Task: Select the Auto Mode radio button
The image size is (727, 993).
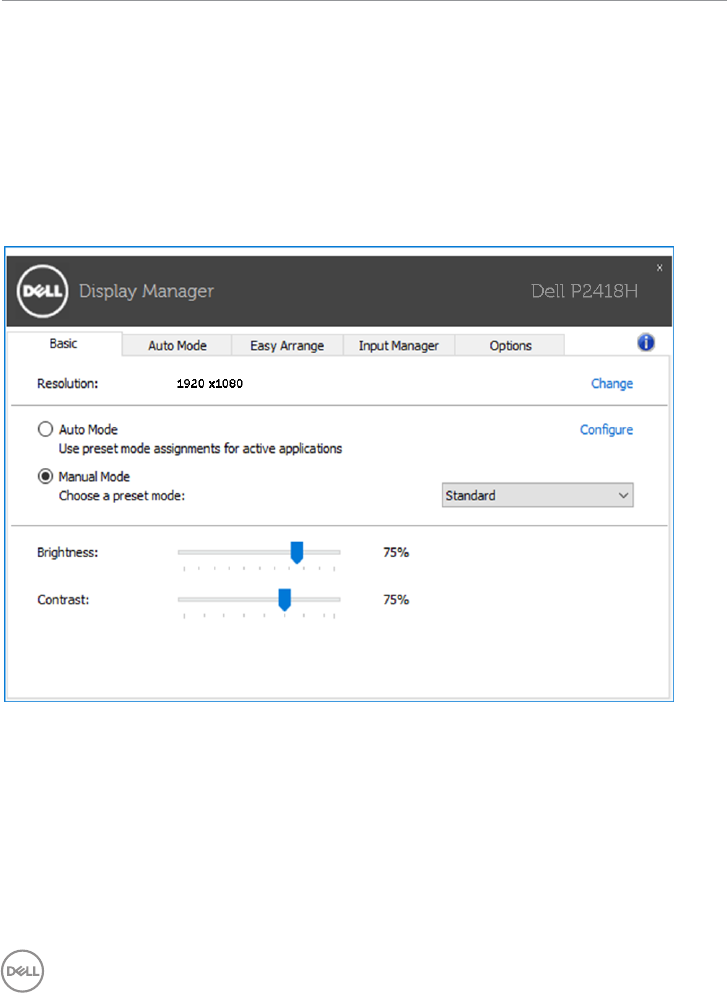Action: click(45, 429)
